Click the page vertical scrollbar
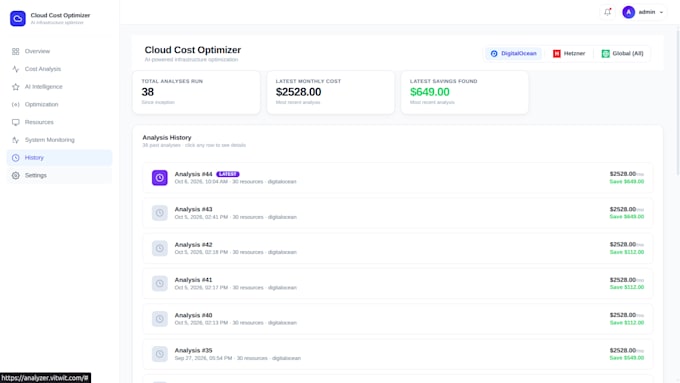 click(678, 100)
